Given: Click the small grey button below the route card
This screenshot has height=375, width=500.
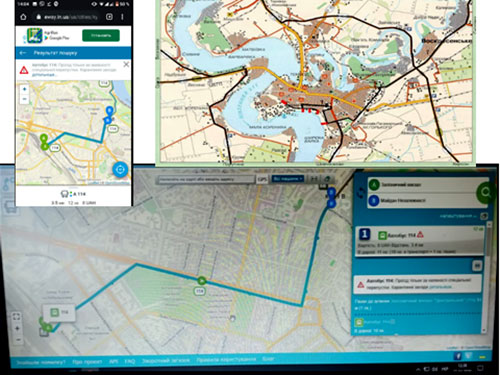Looking at the screenshot, I should (477, 266).
